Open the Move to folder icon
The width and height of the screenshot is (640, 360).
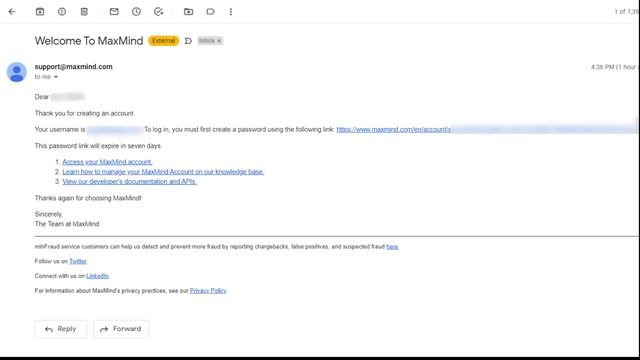click(x=189, y=12)
